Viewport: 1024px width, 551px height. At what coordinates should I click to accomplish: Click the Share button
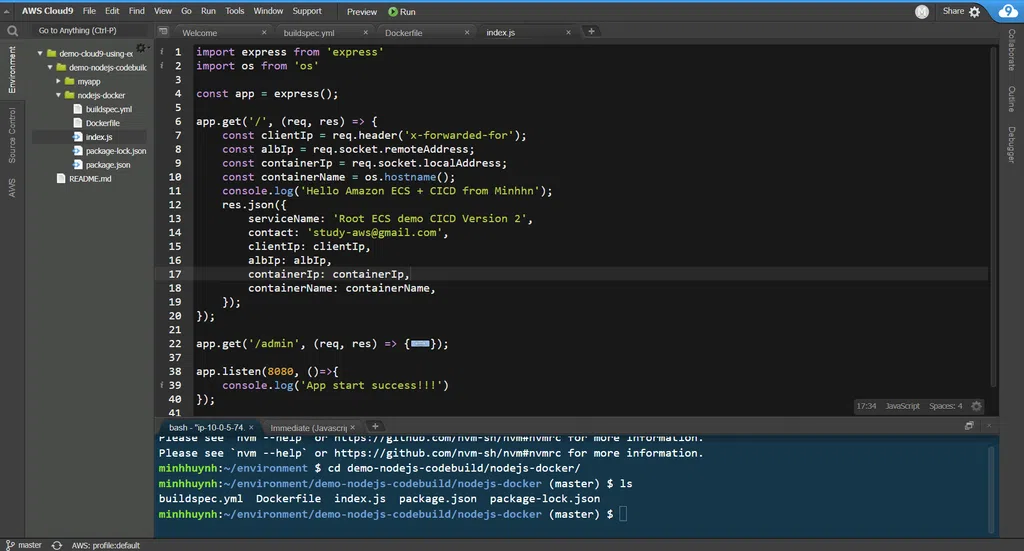(953, 11)
